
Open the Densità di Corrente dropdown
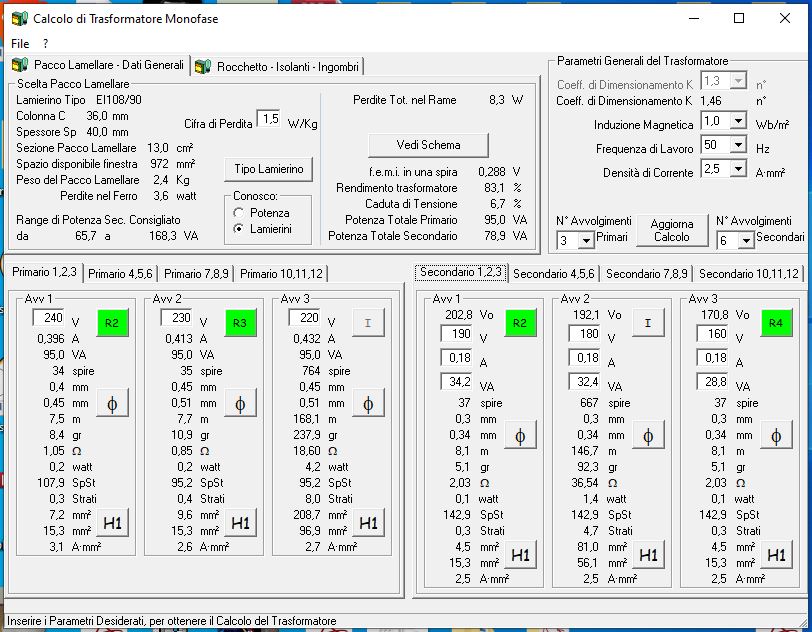coord(738,170)
